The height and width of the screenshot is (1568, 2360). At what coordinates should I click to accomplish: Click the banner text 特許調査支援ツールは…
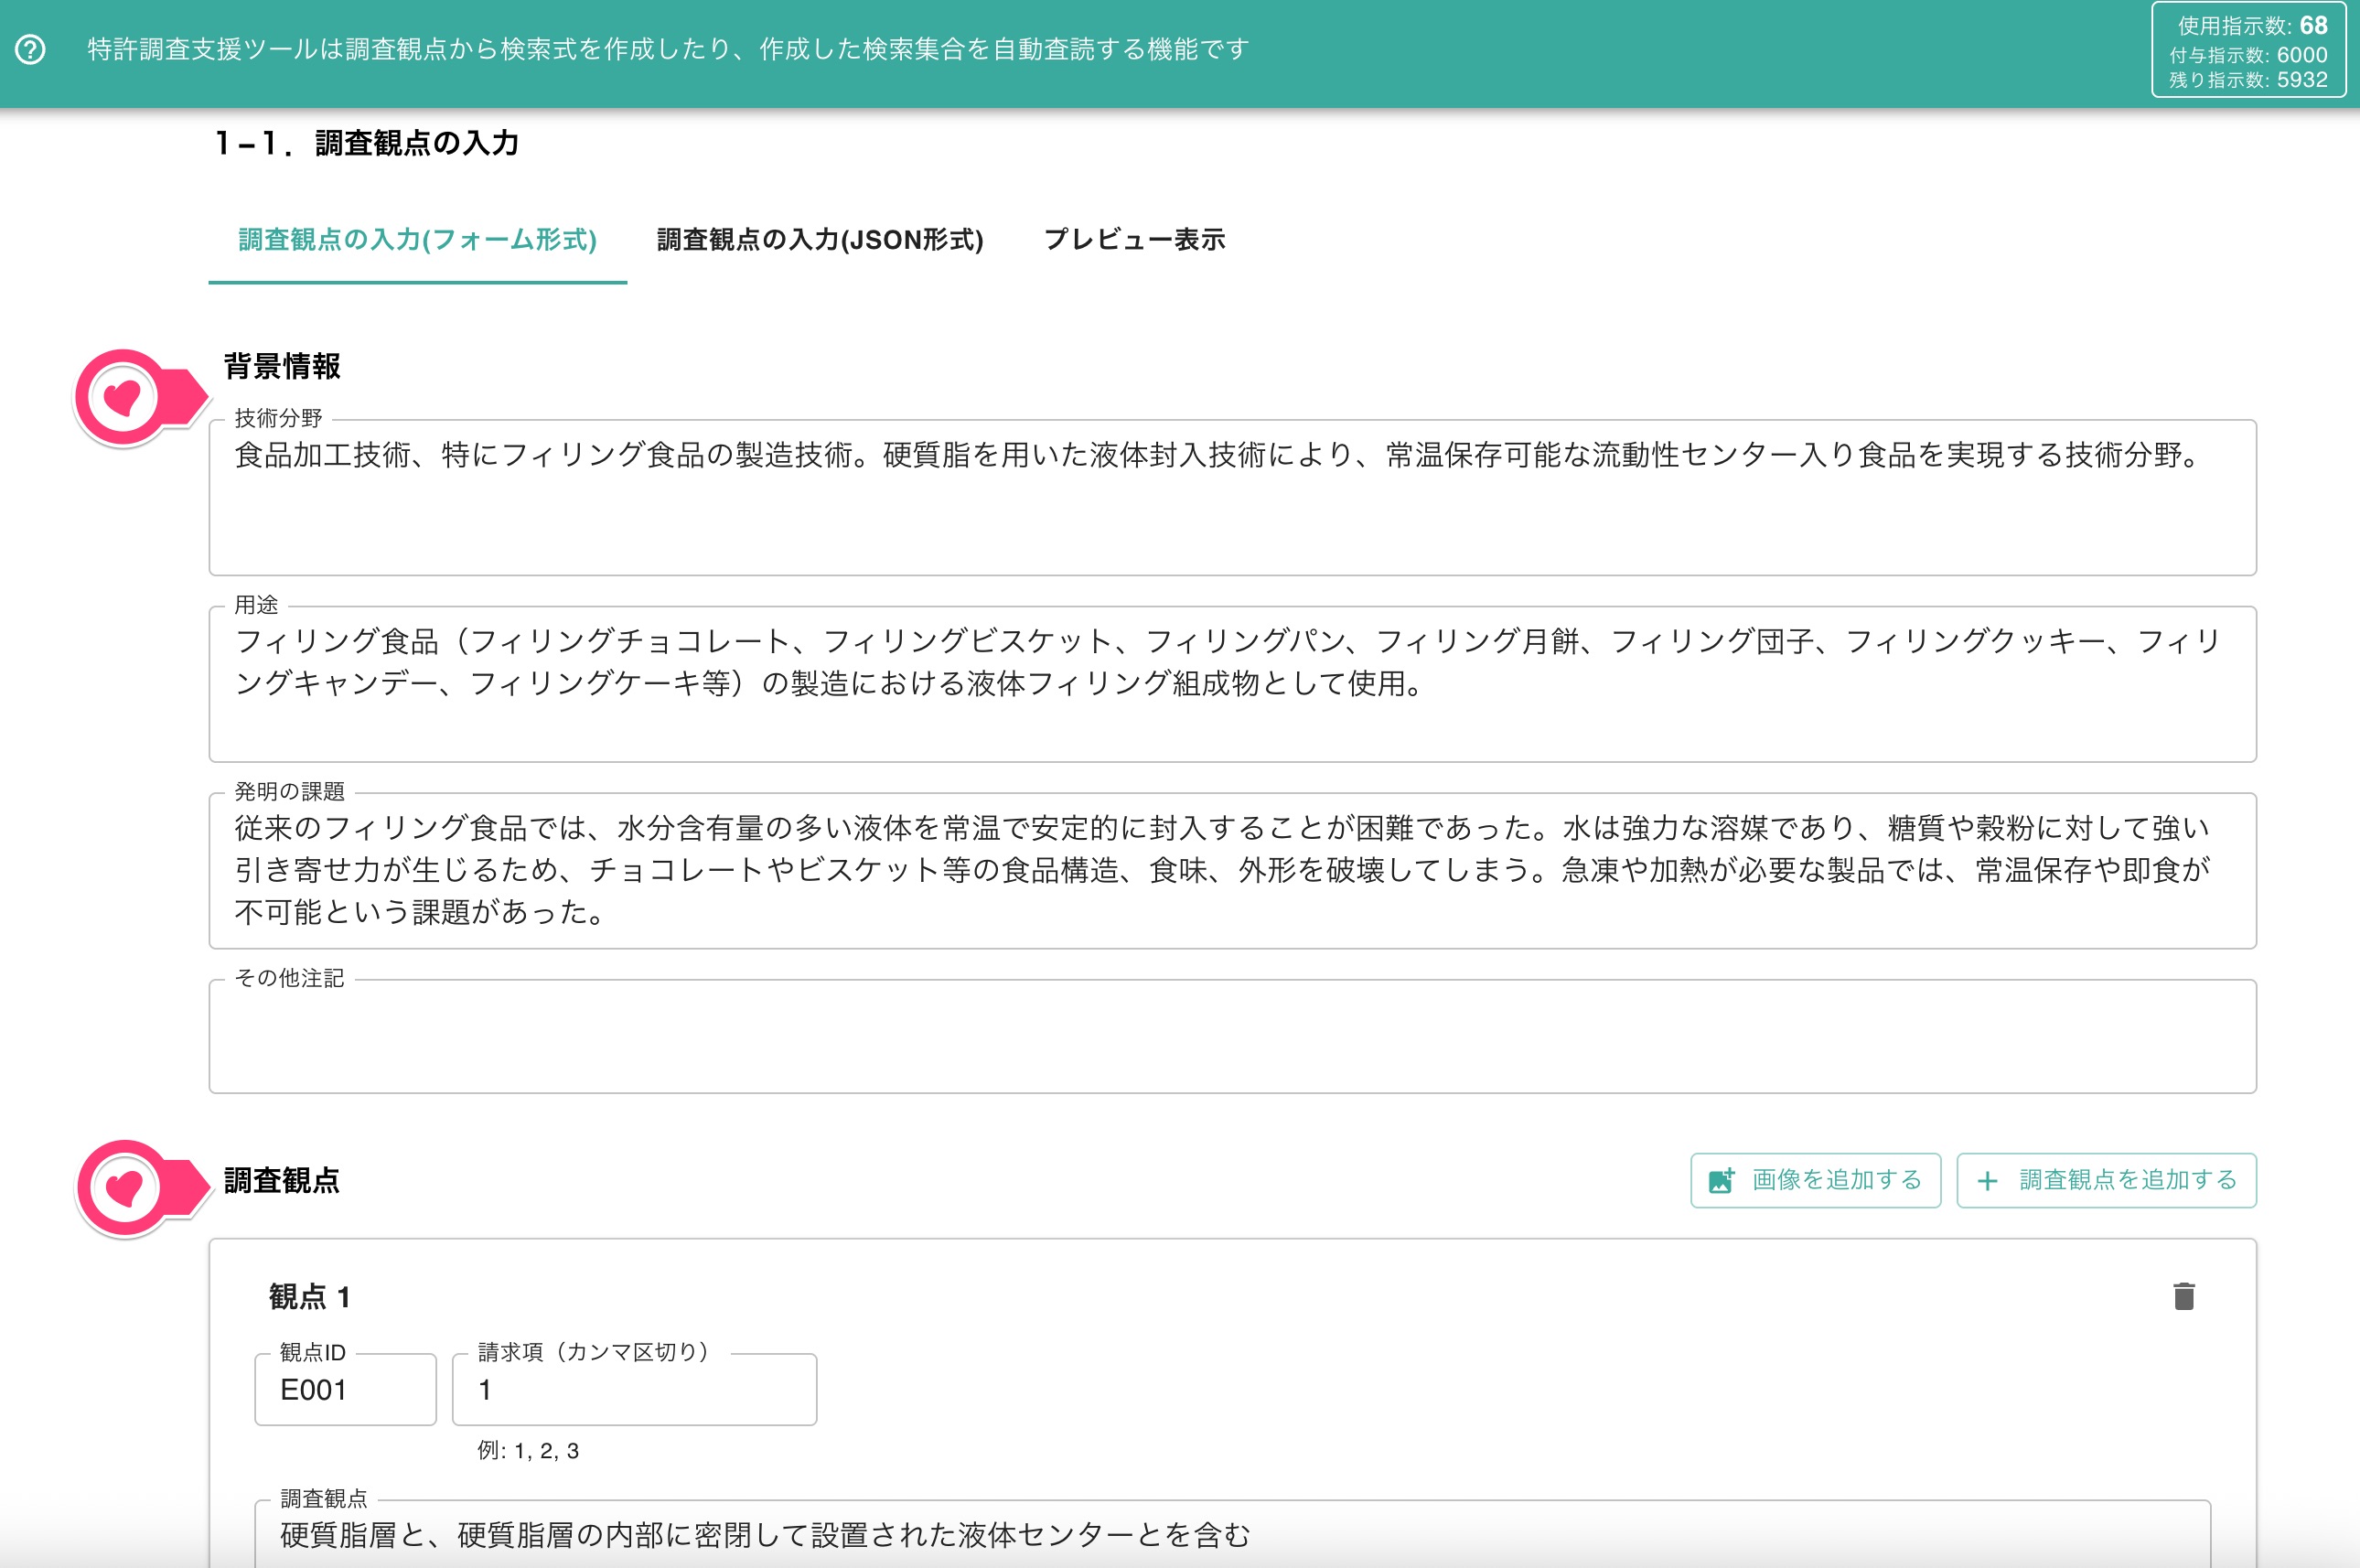(668, 49)
